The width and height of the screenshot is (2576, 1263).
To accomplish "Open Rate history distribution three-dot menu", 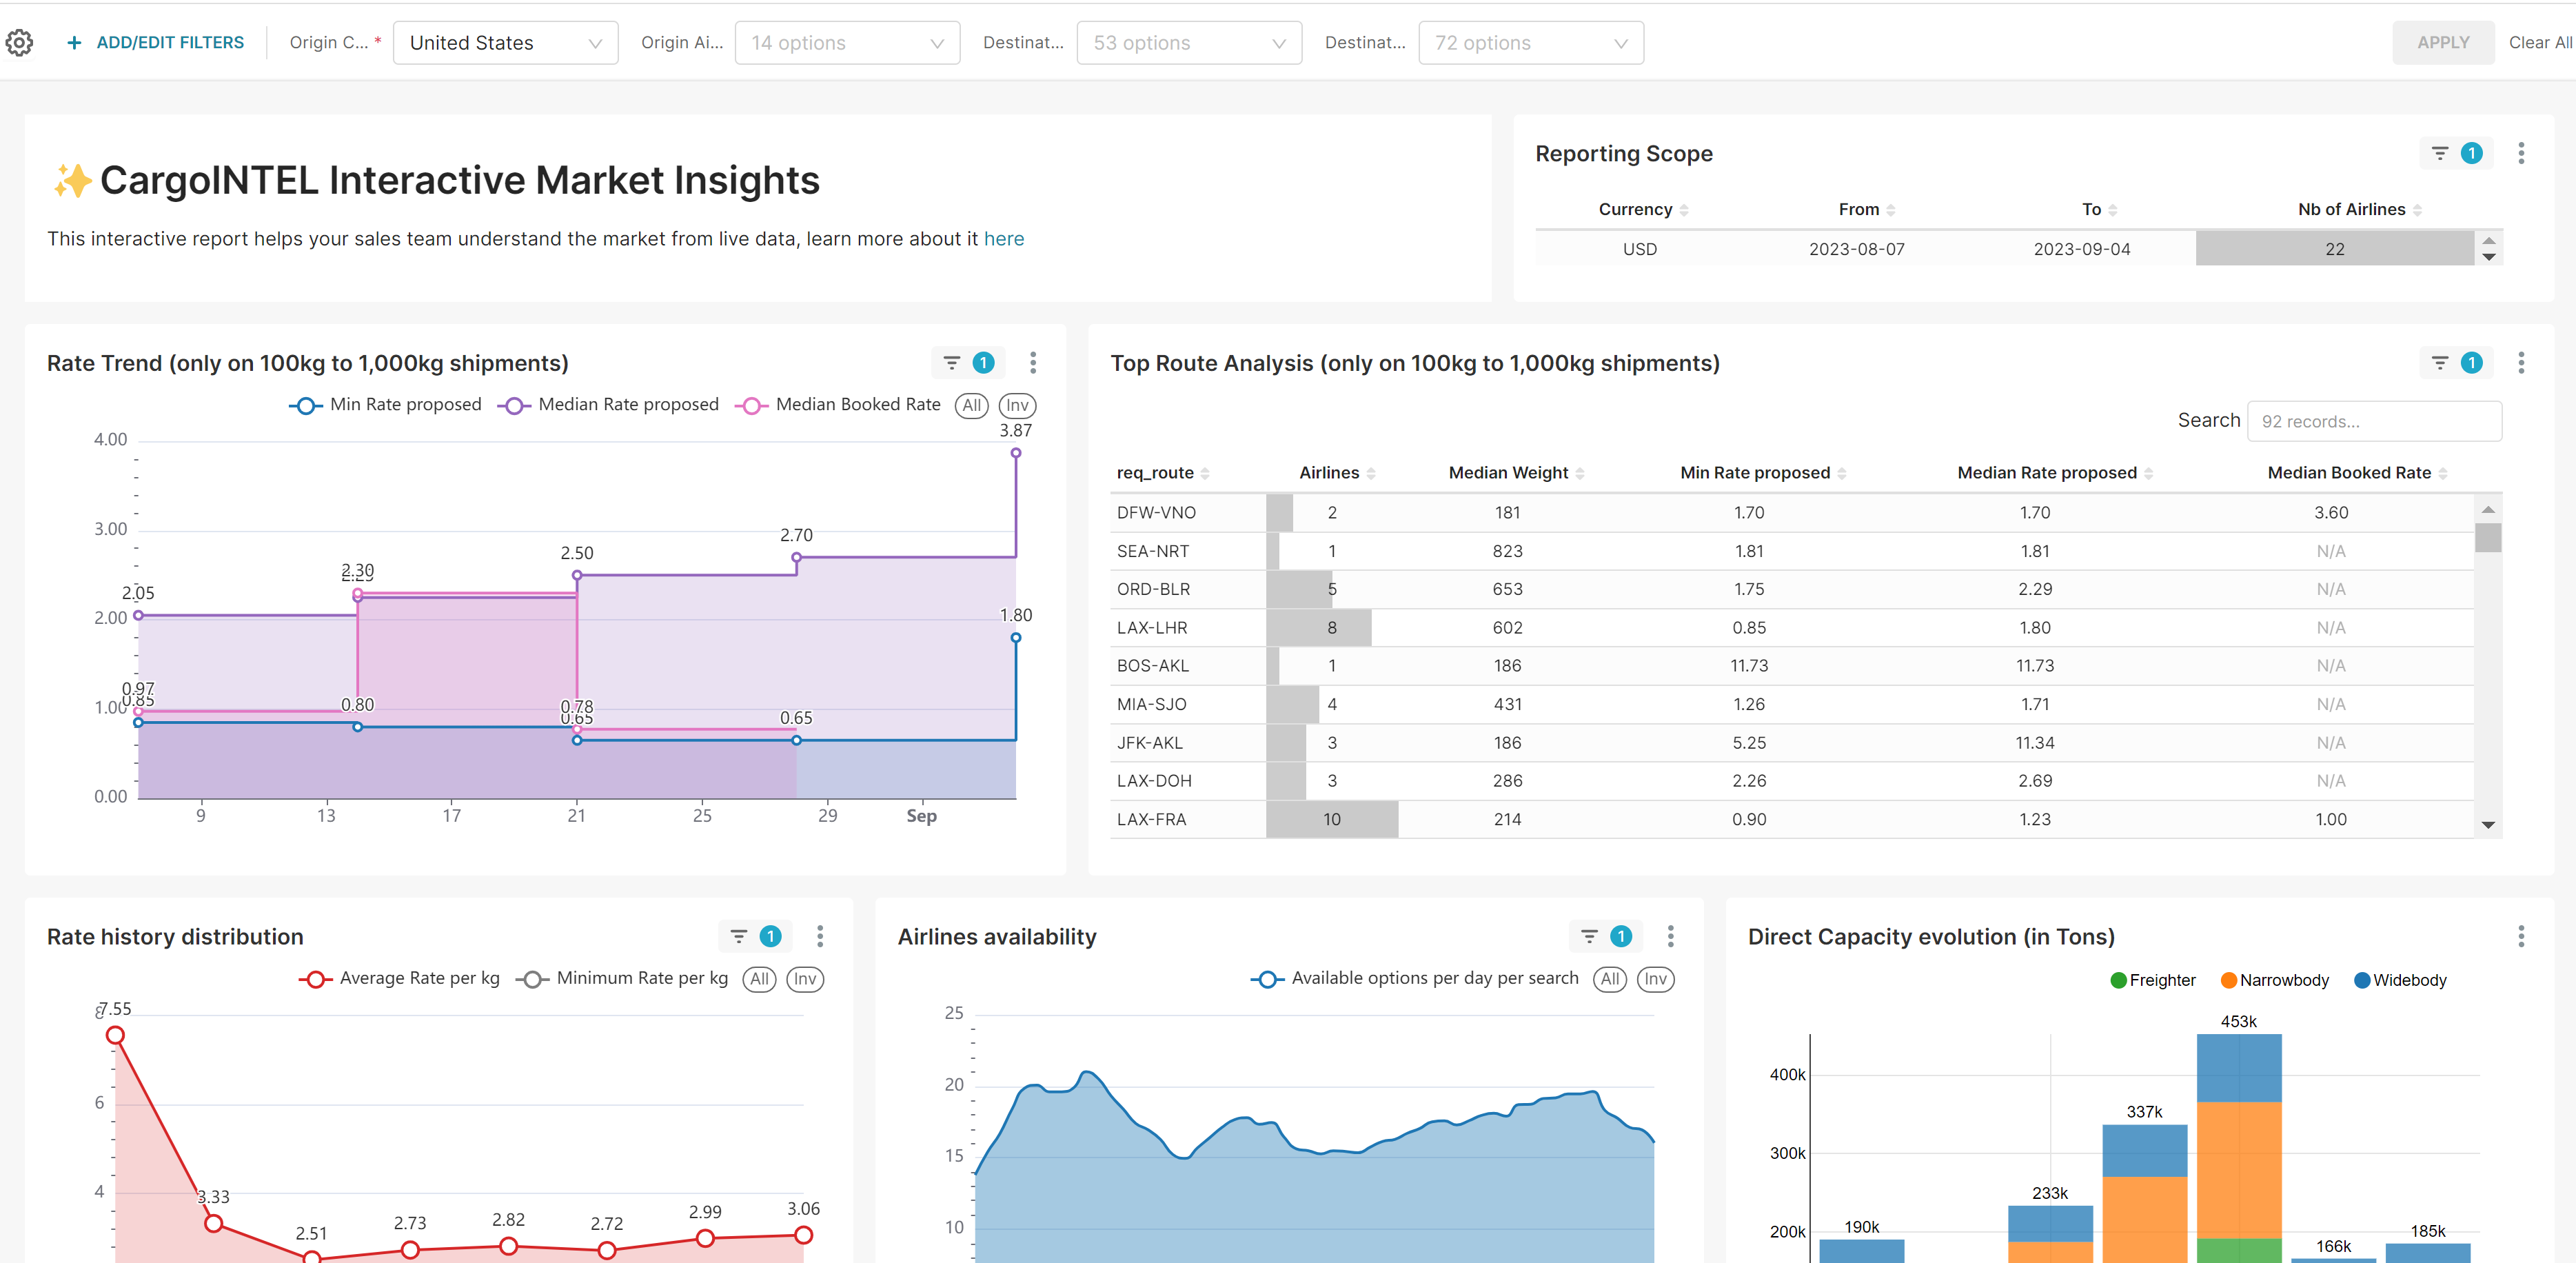I will (x=820, y=936).
